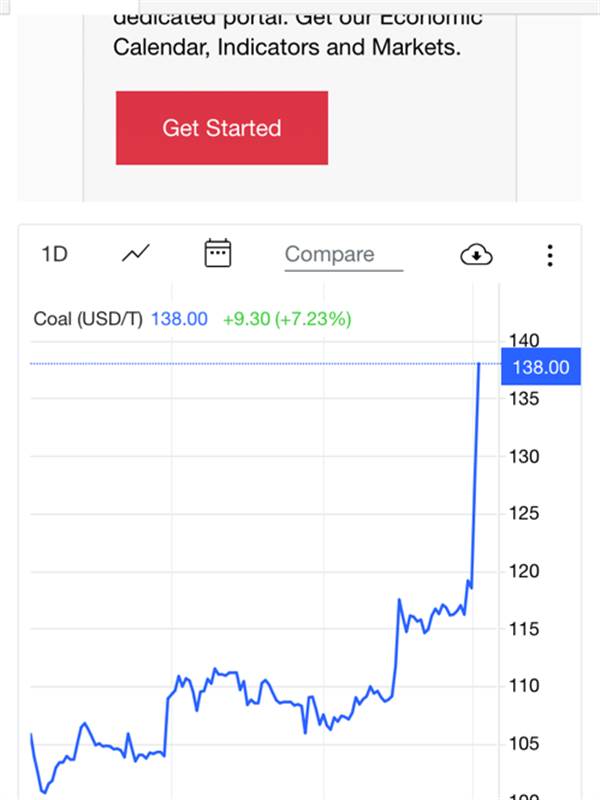Click the 130 price axis label
Viewport: 600px width, 800px height.
tap(523, 456)
